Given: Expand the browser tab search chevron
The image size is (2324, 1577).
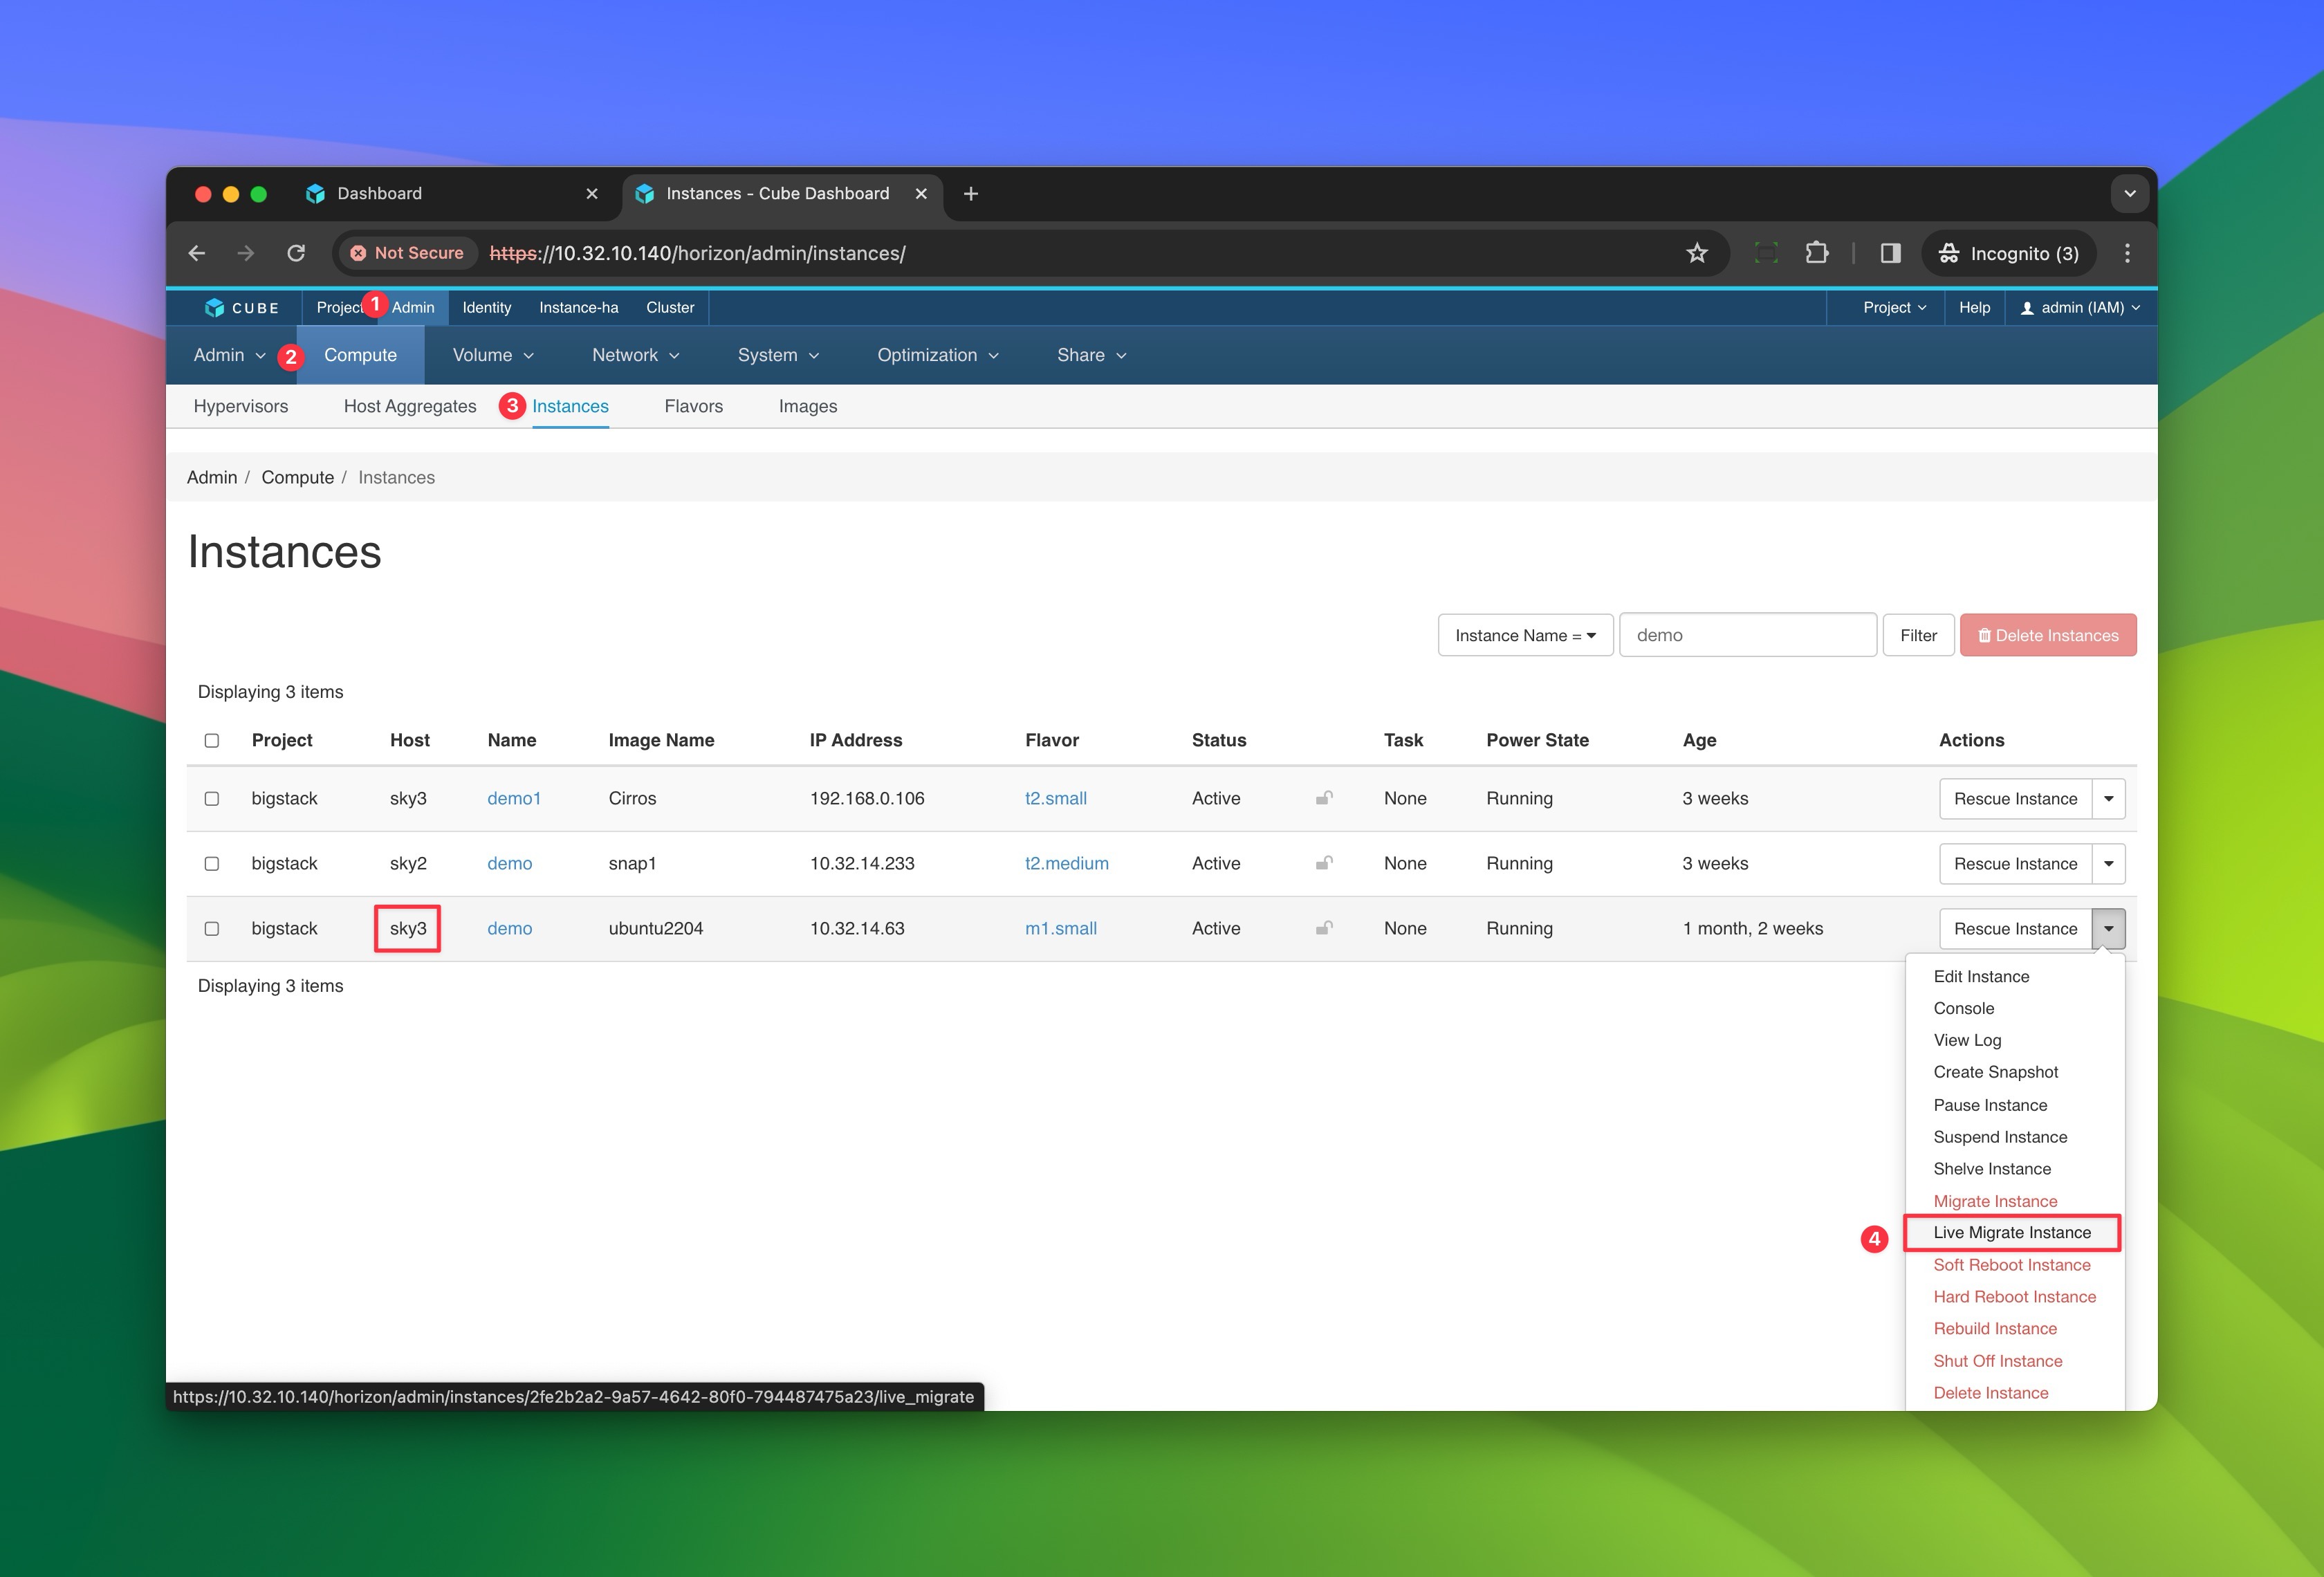Looking at the screenshot, I should pos(2130,194).
